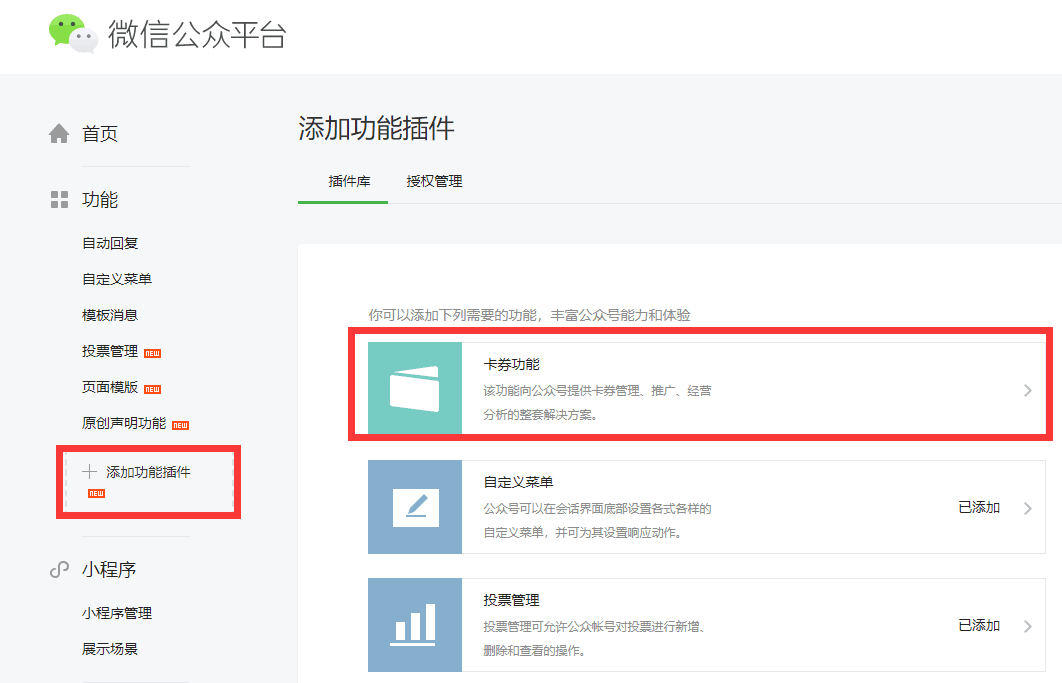Click the 卡券功能 card icon
This screenshot has width=1062, height=683.
[414, 388]
